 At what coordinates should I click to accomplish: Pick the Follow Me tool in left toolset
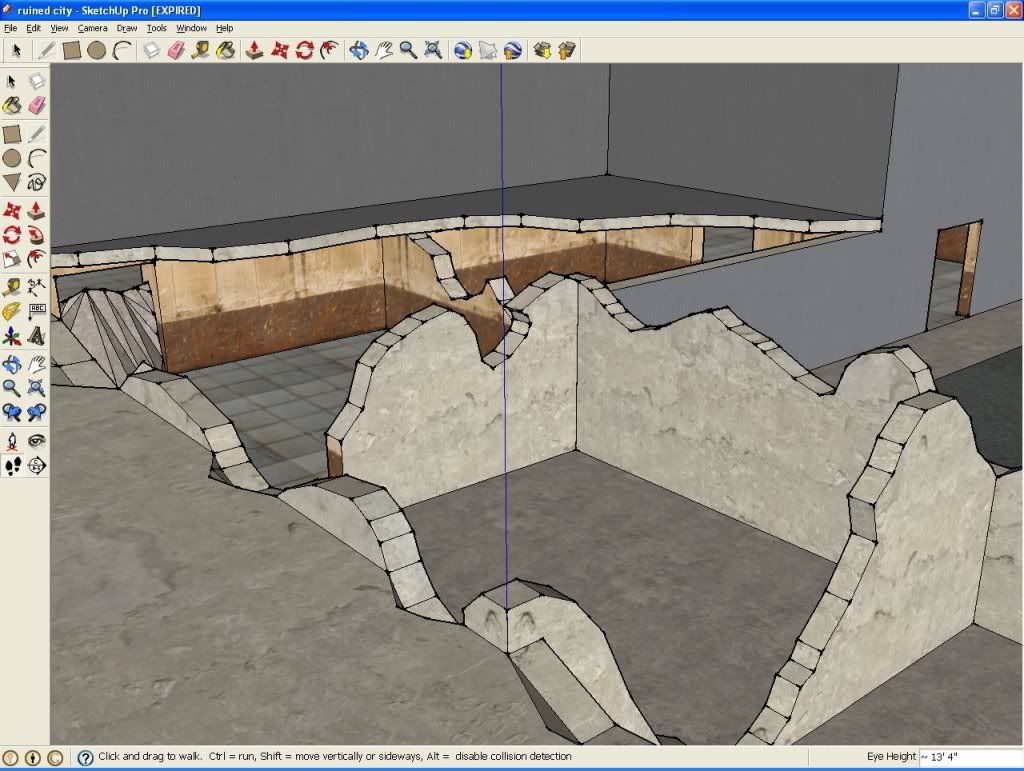[x=37, y=234]
